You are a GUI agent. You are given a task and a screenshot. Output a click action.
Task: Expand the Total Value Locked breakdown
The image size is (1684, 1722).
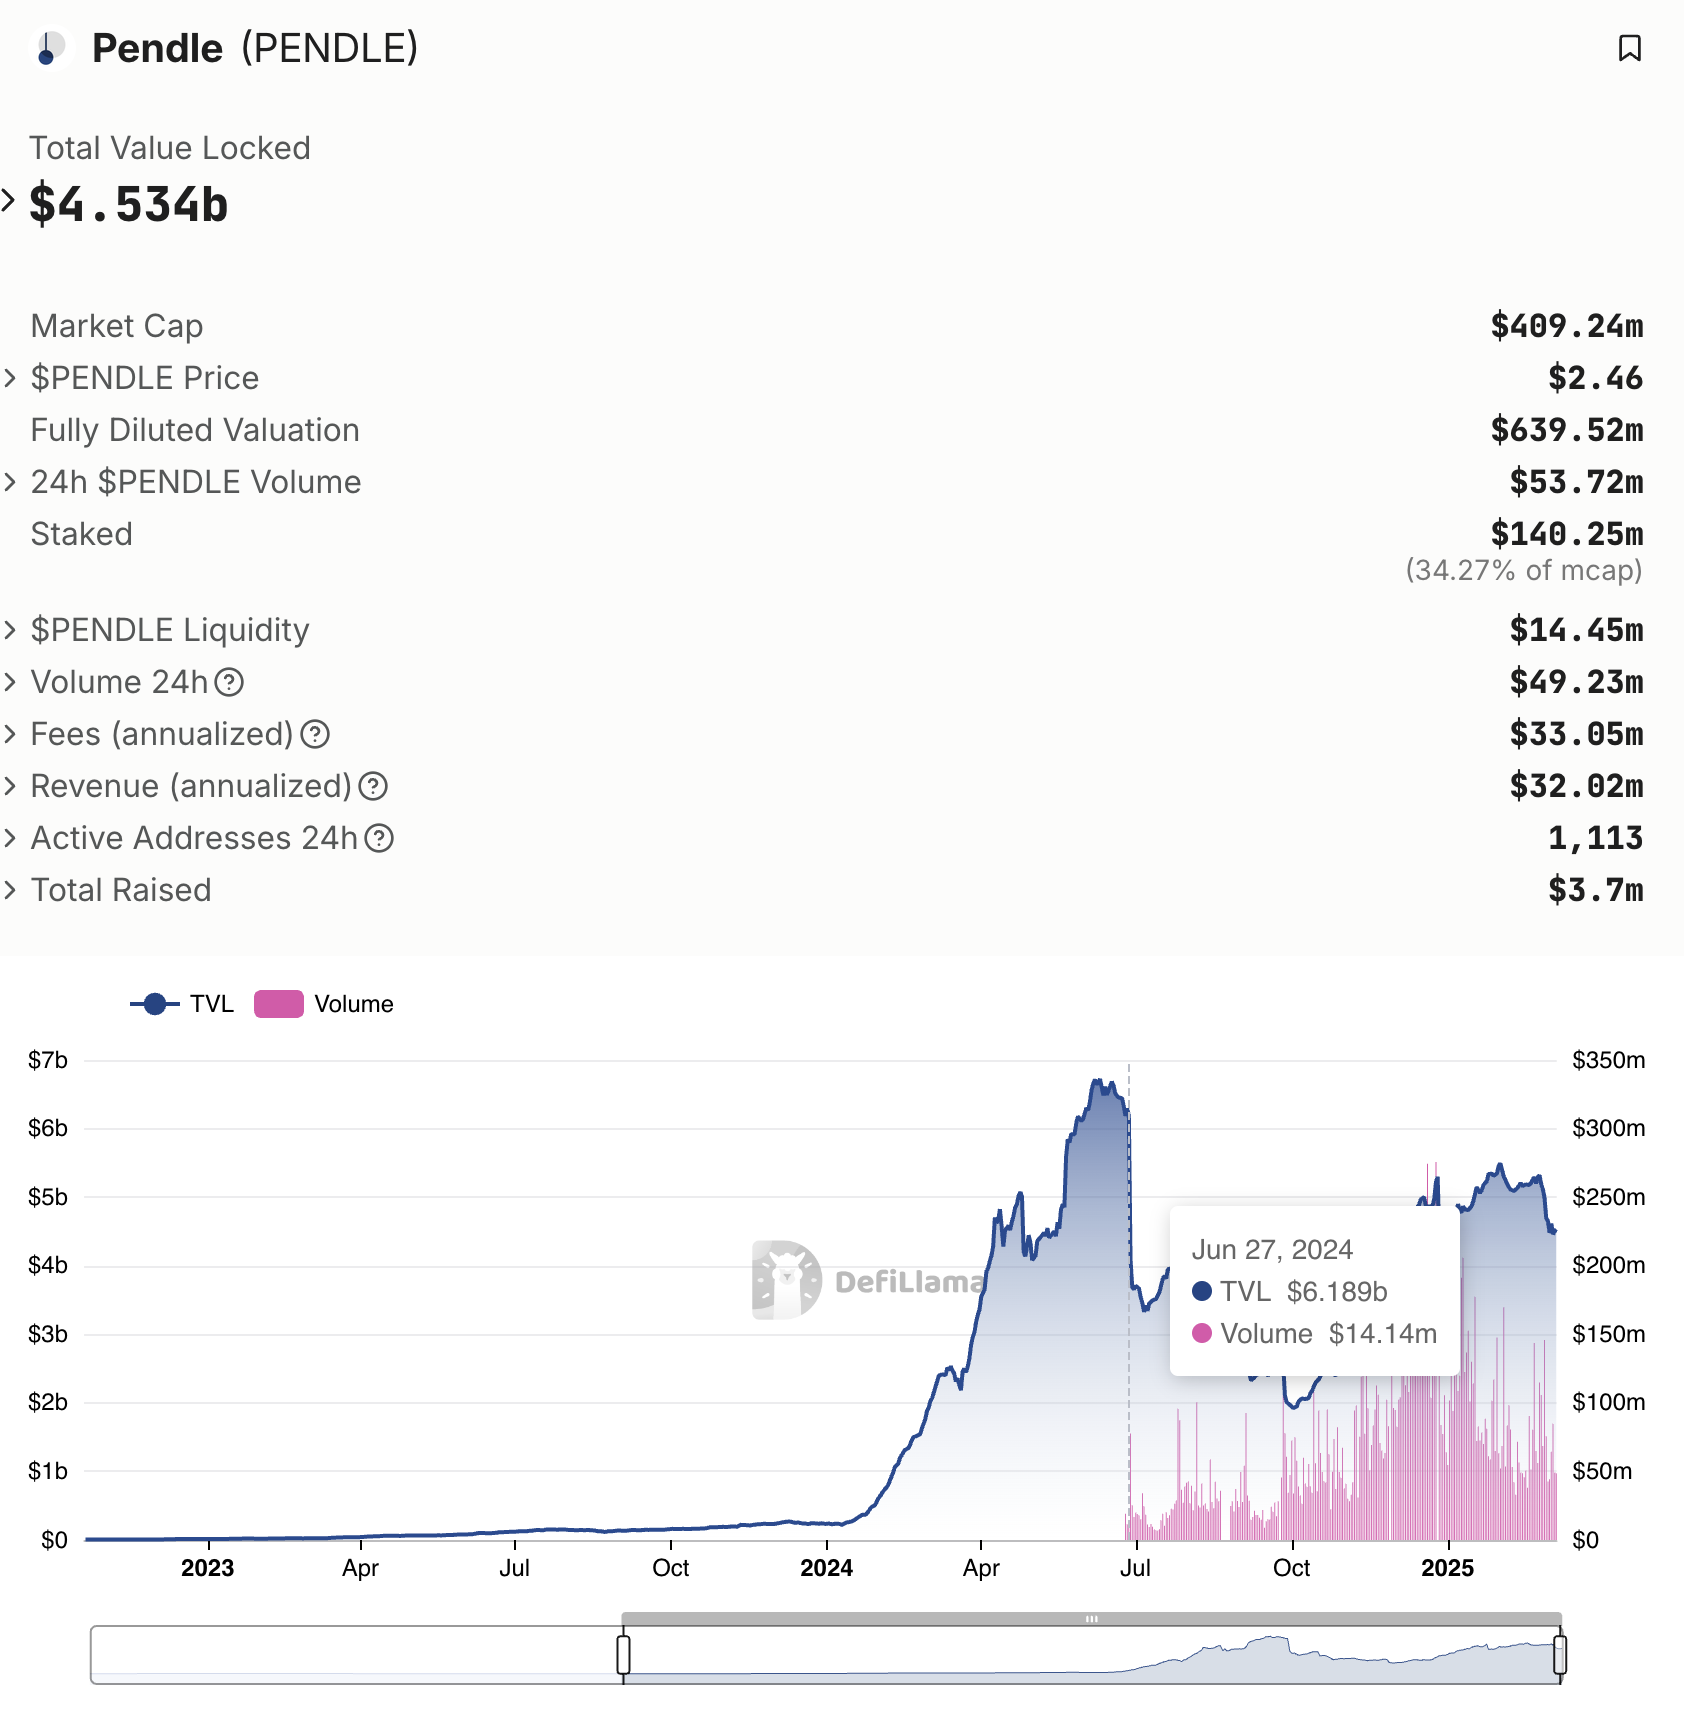[9, 201]
